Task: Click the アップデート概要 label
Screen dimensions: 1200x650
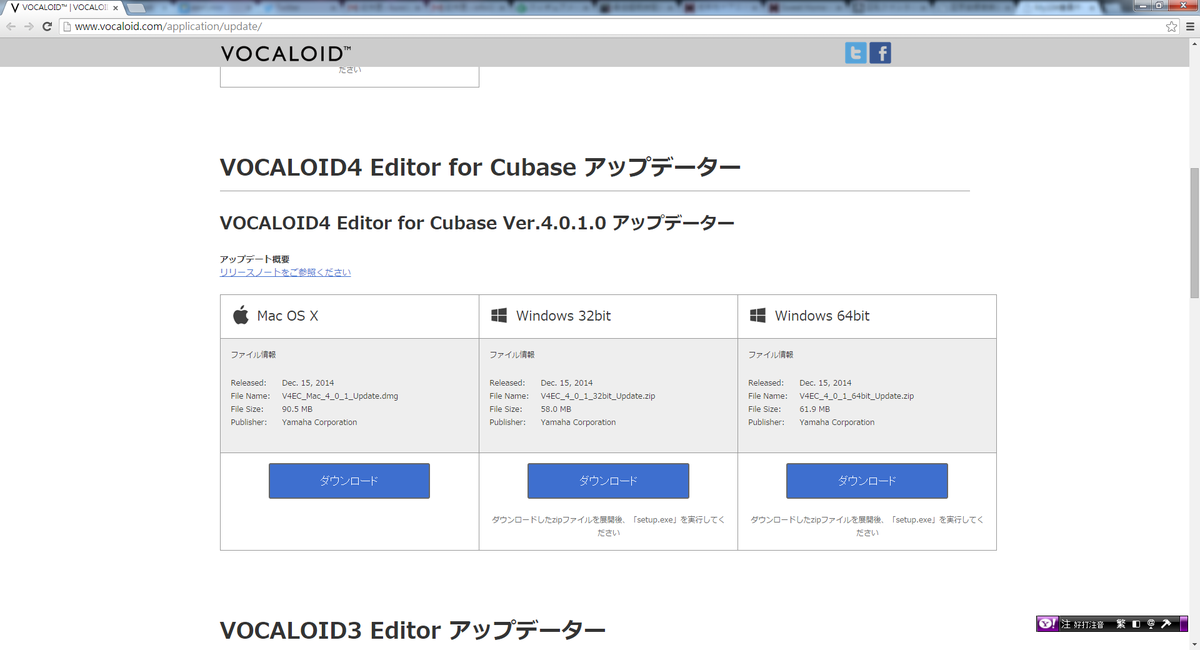Action: (255, 259)
